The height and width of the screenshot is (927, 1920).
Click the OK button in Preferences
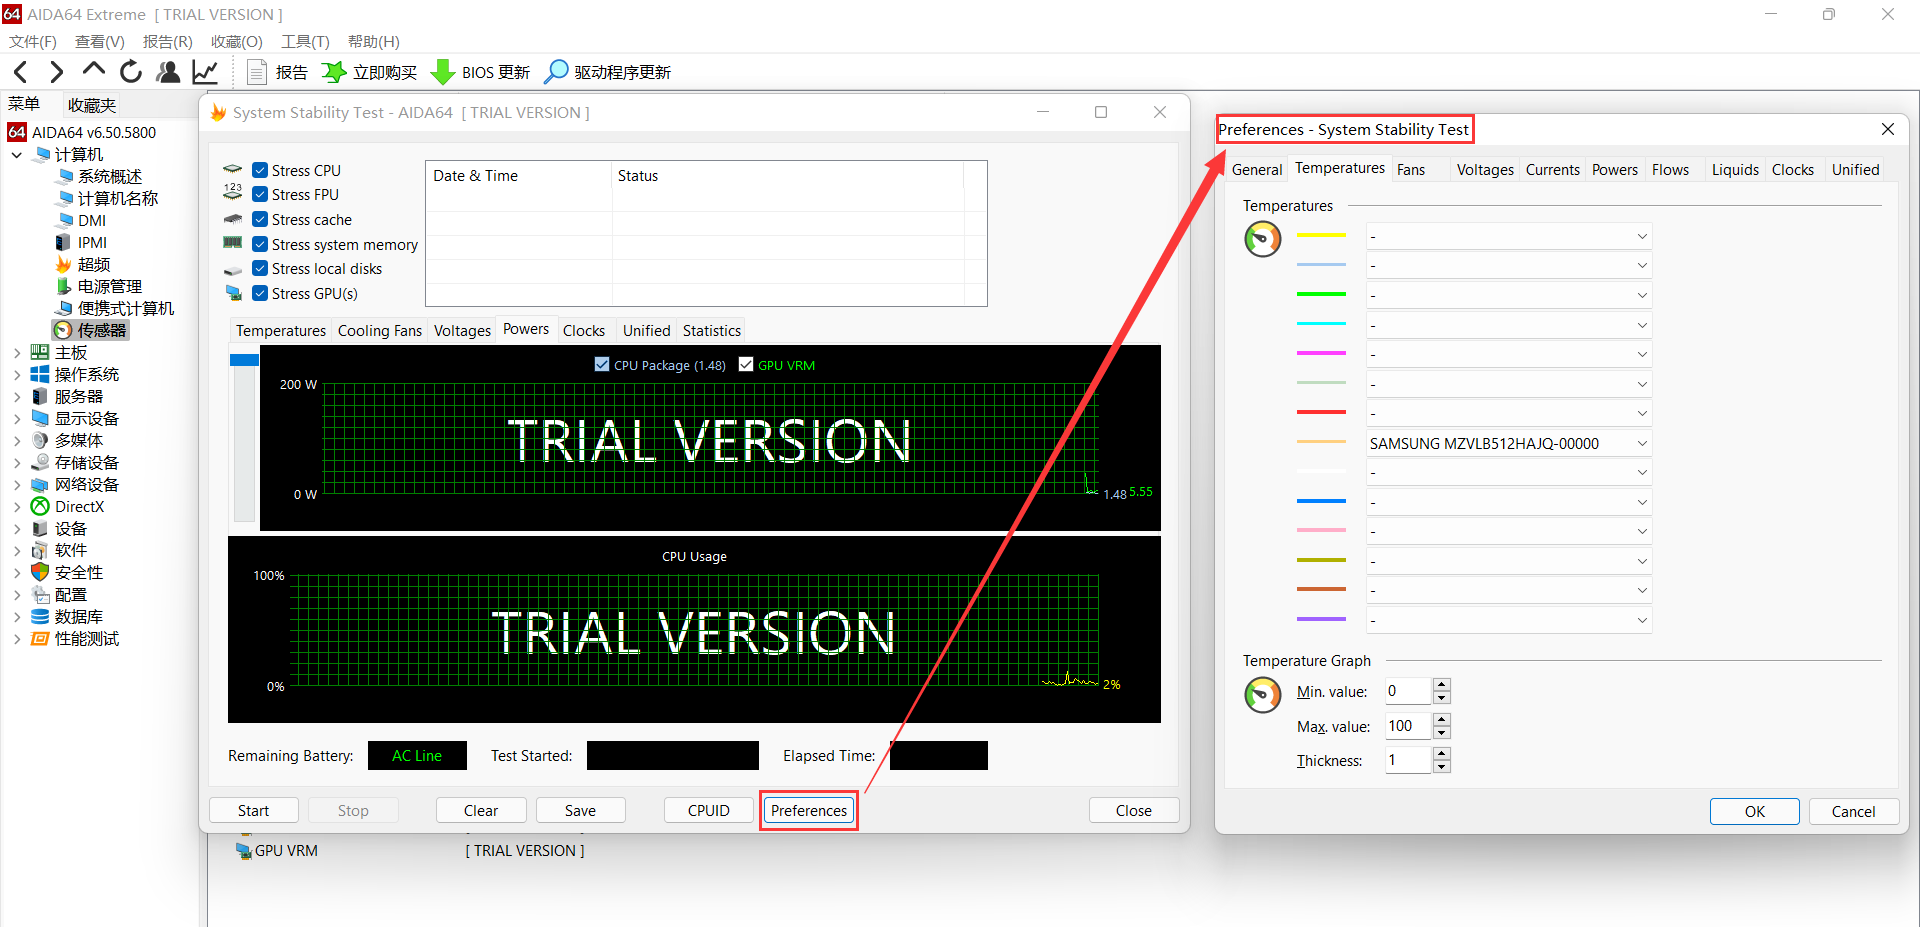pos(1754,811)
